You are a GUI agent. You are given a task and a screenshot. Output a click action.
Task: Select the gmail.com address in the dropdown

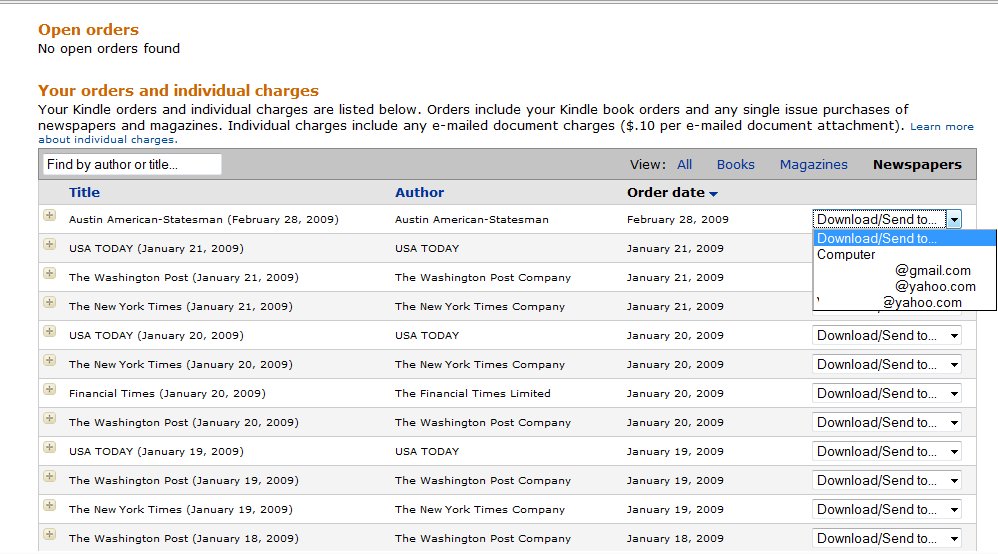[932, 271]
